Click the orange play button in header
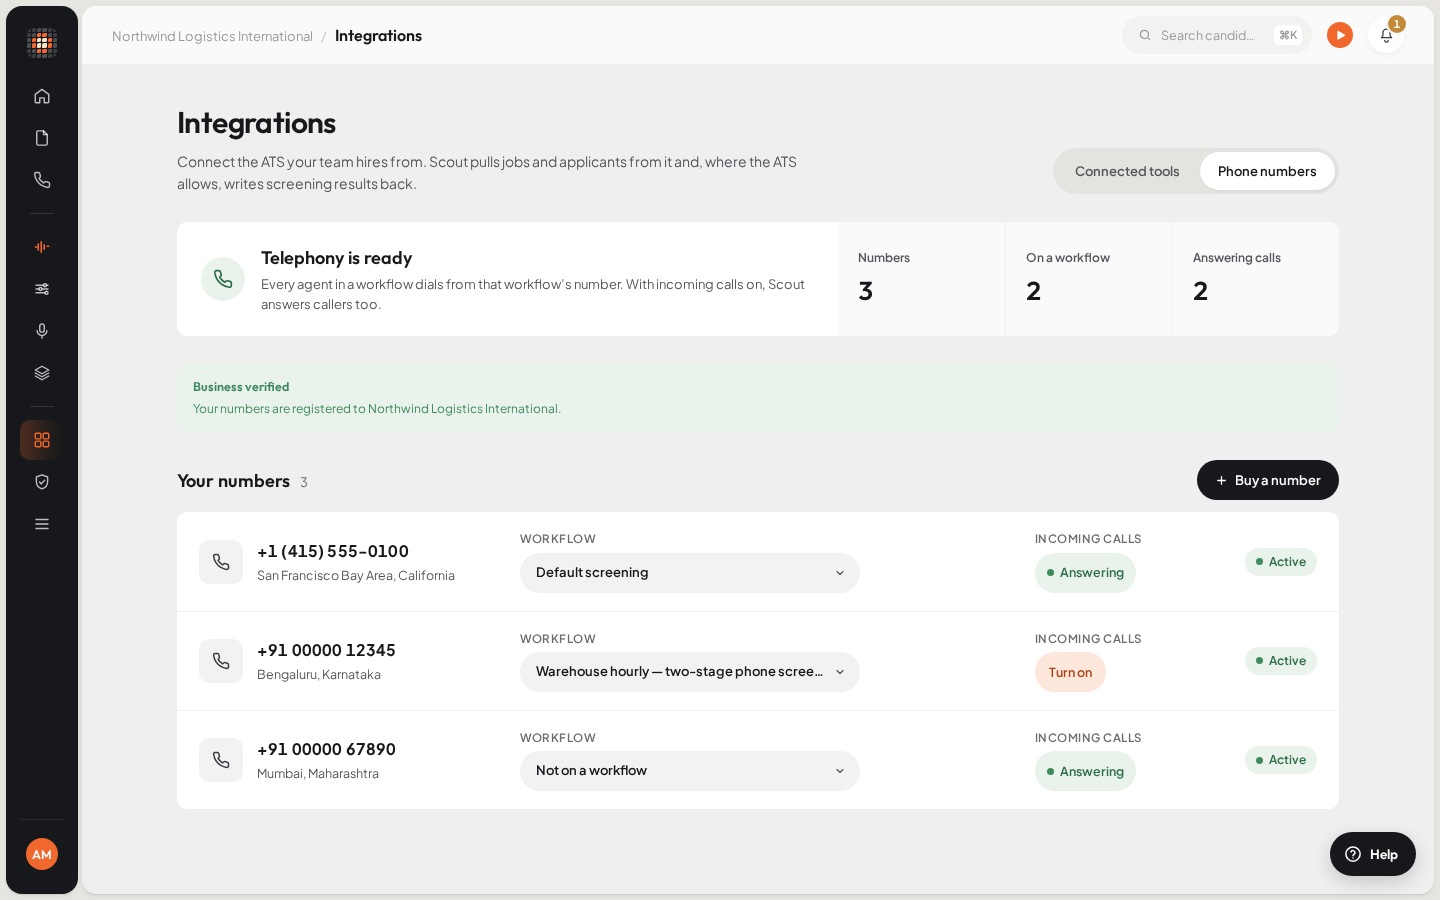1440x900 pixels. (x=1340, y=35)
